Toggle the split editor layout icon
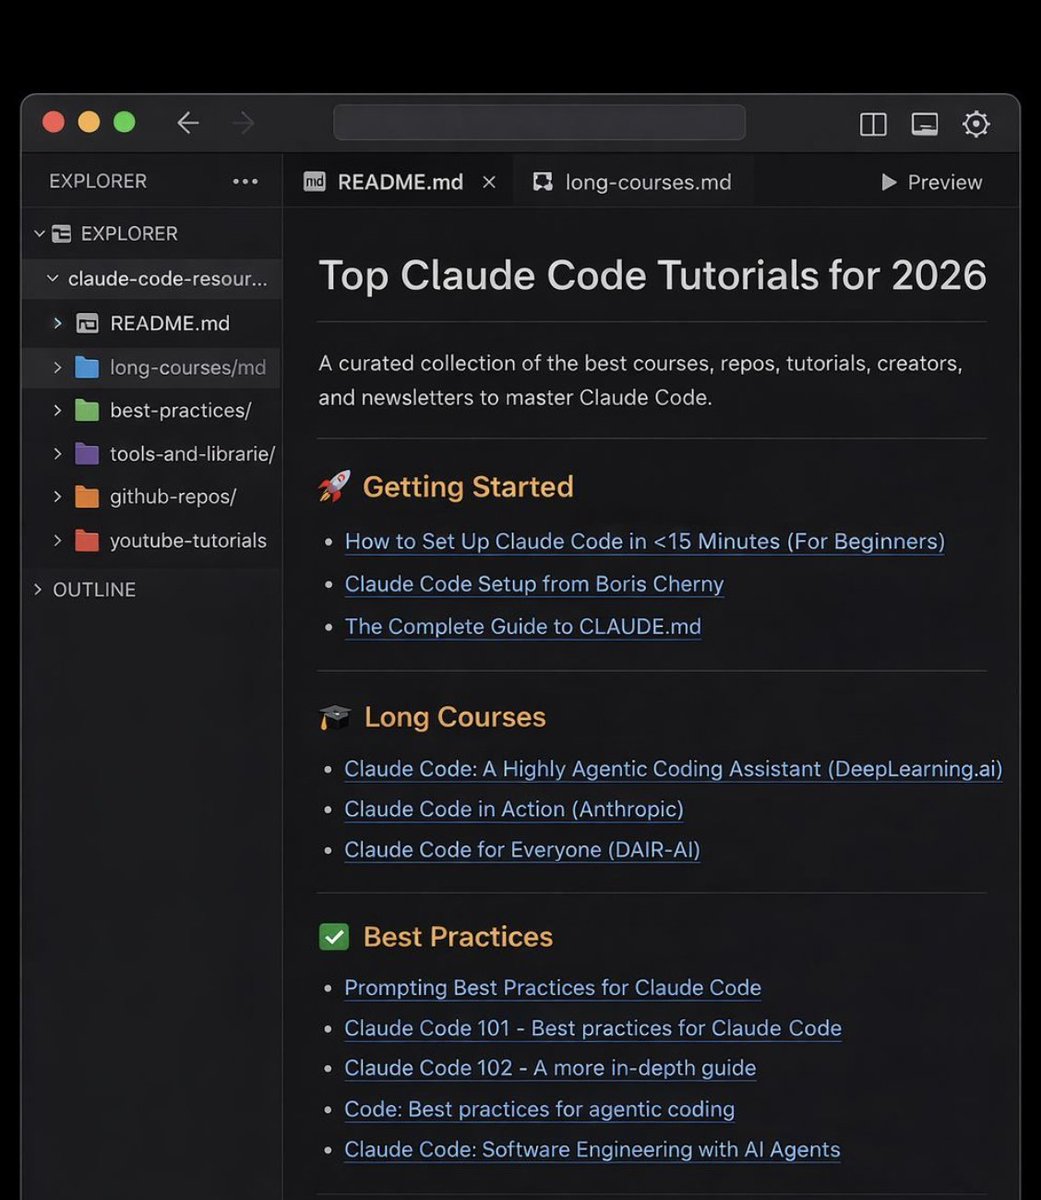This screenshot has height=1200, width=1041. click(x=873, y=123)
